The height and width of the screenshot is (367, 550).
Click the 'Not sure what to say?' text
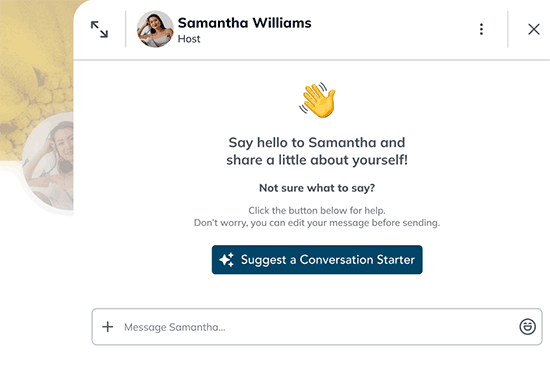point(317,188)
